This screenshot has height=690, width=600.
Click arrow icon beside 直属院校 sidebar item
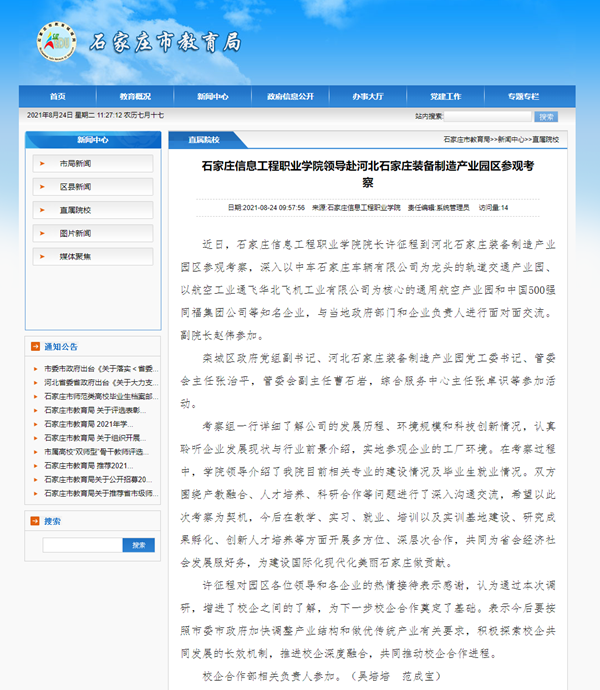(x=40, y=210)
